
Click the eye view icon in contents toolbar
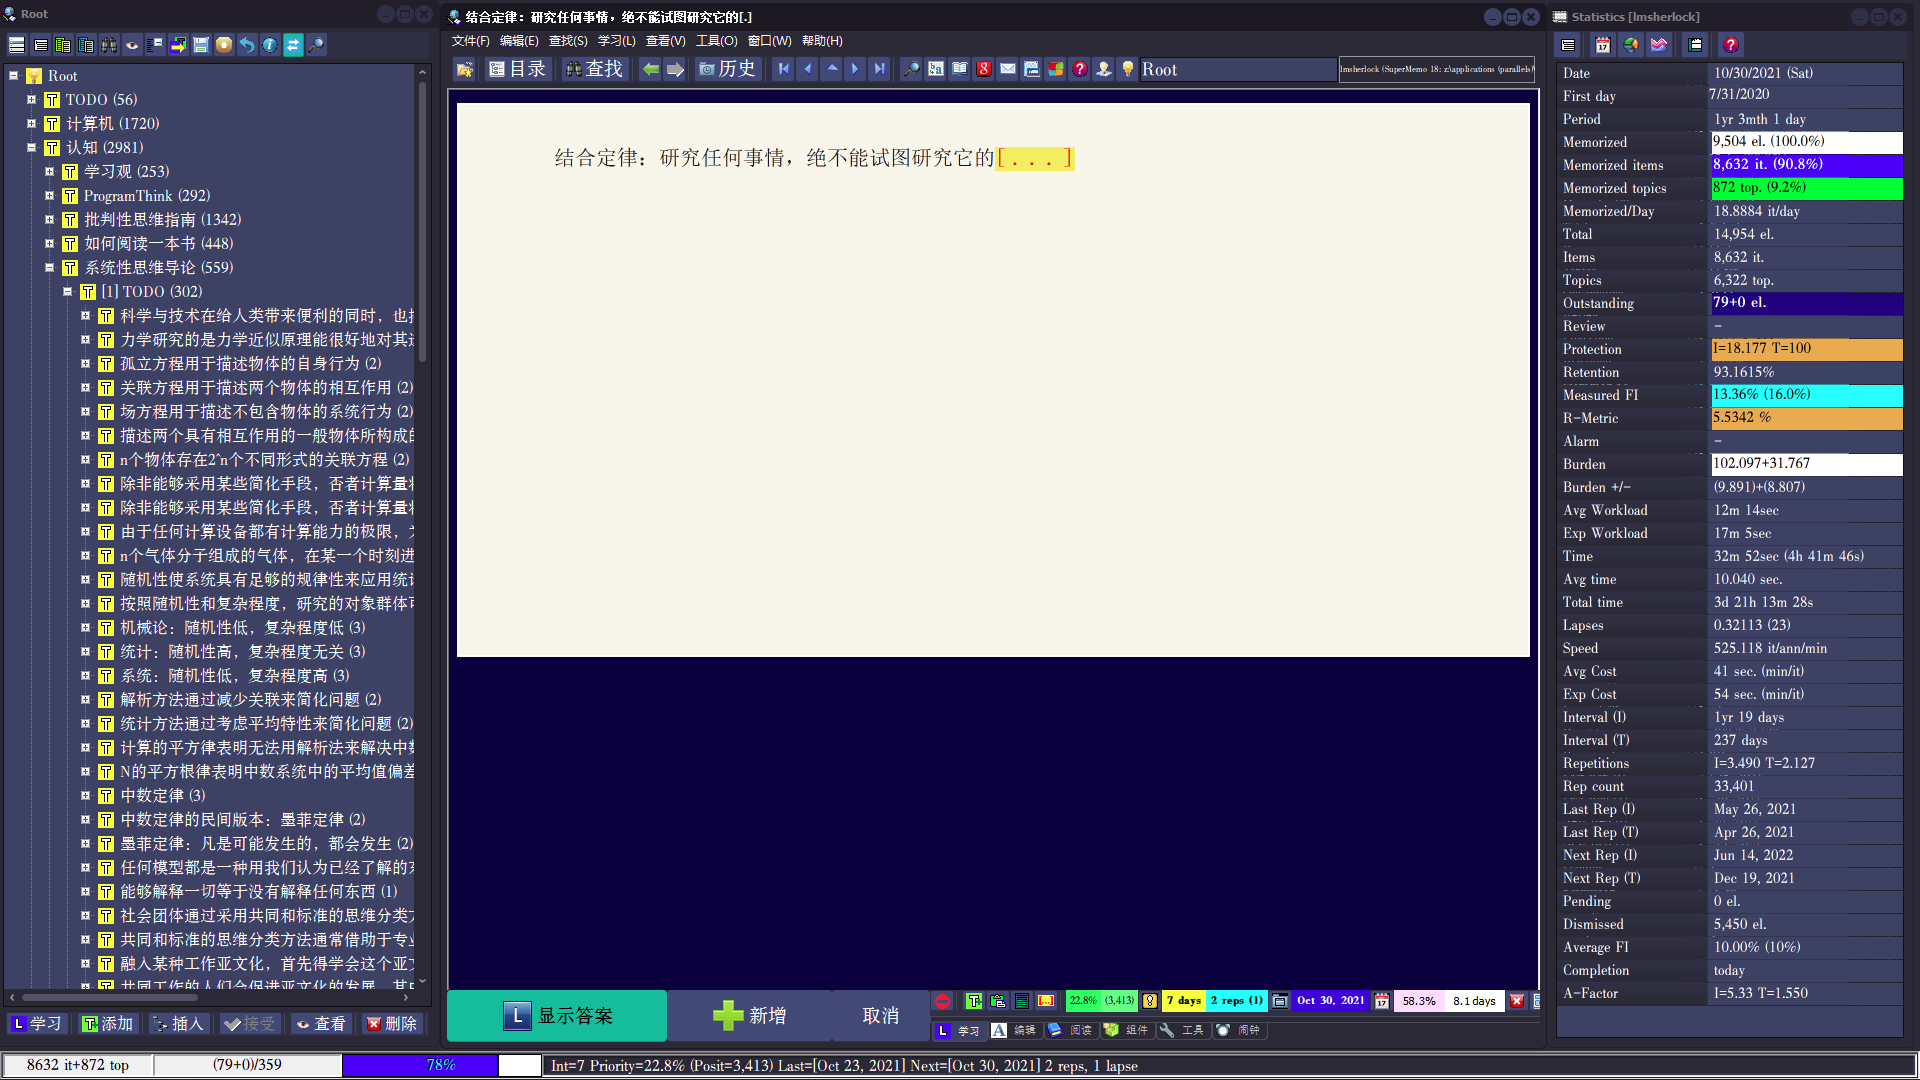(132, 45)
